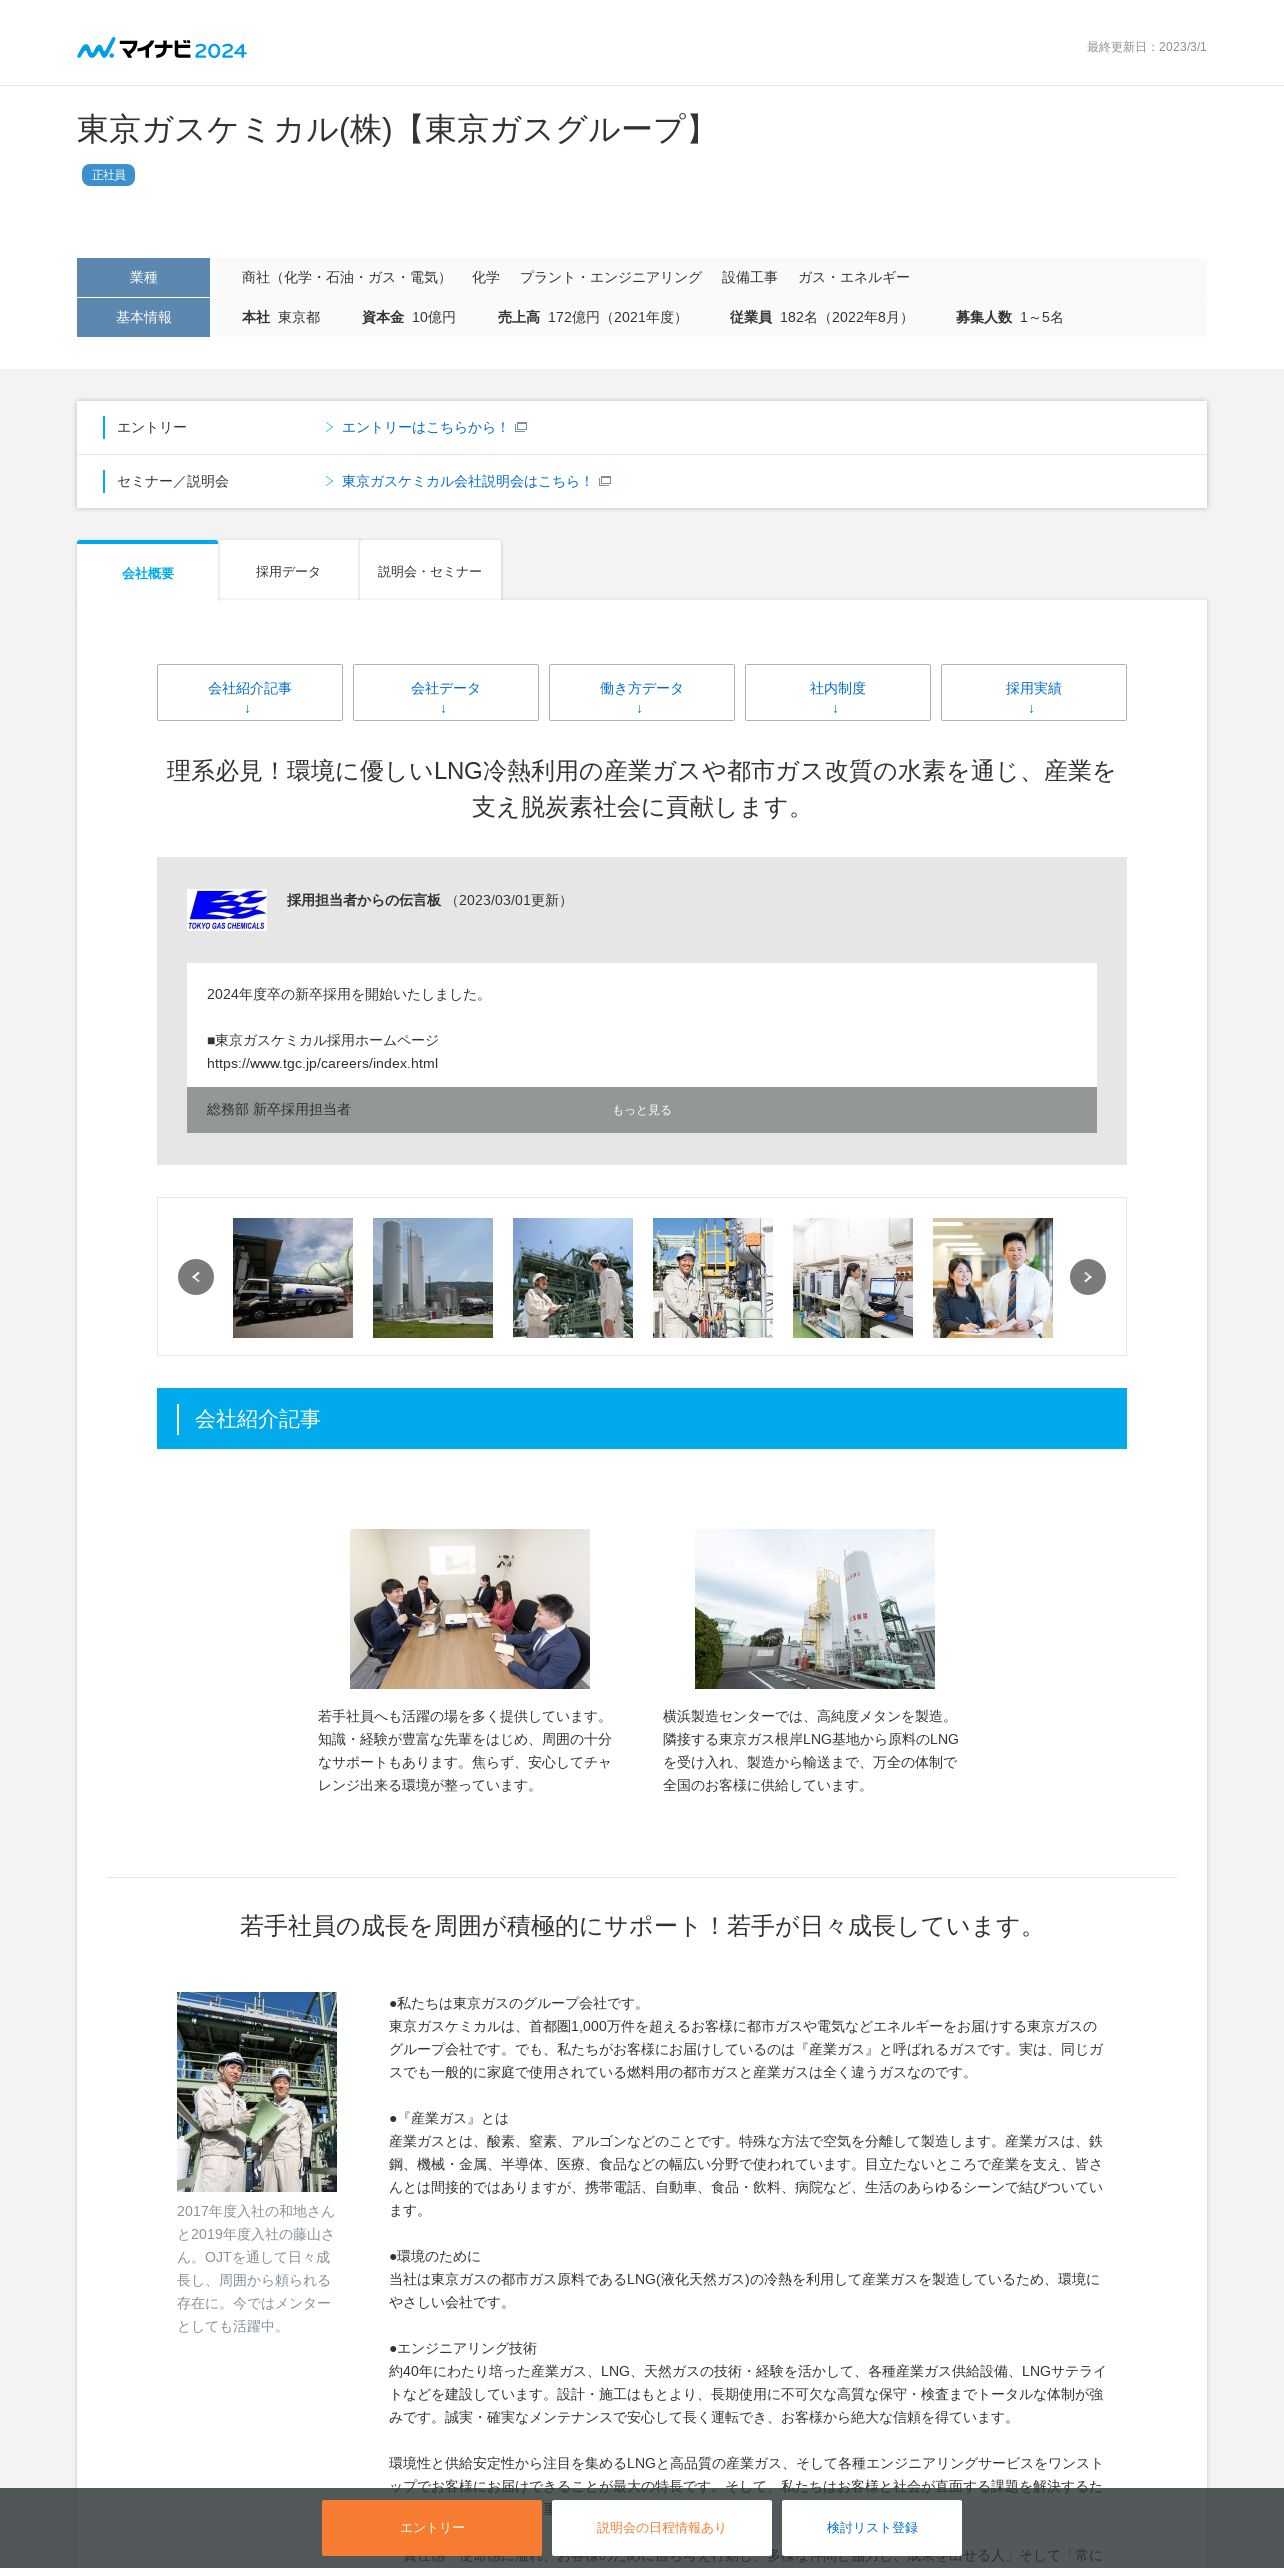Jump to 社内制度 section
Viewport: 1284px width, 2568px height.
tap(838, 692)
